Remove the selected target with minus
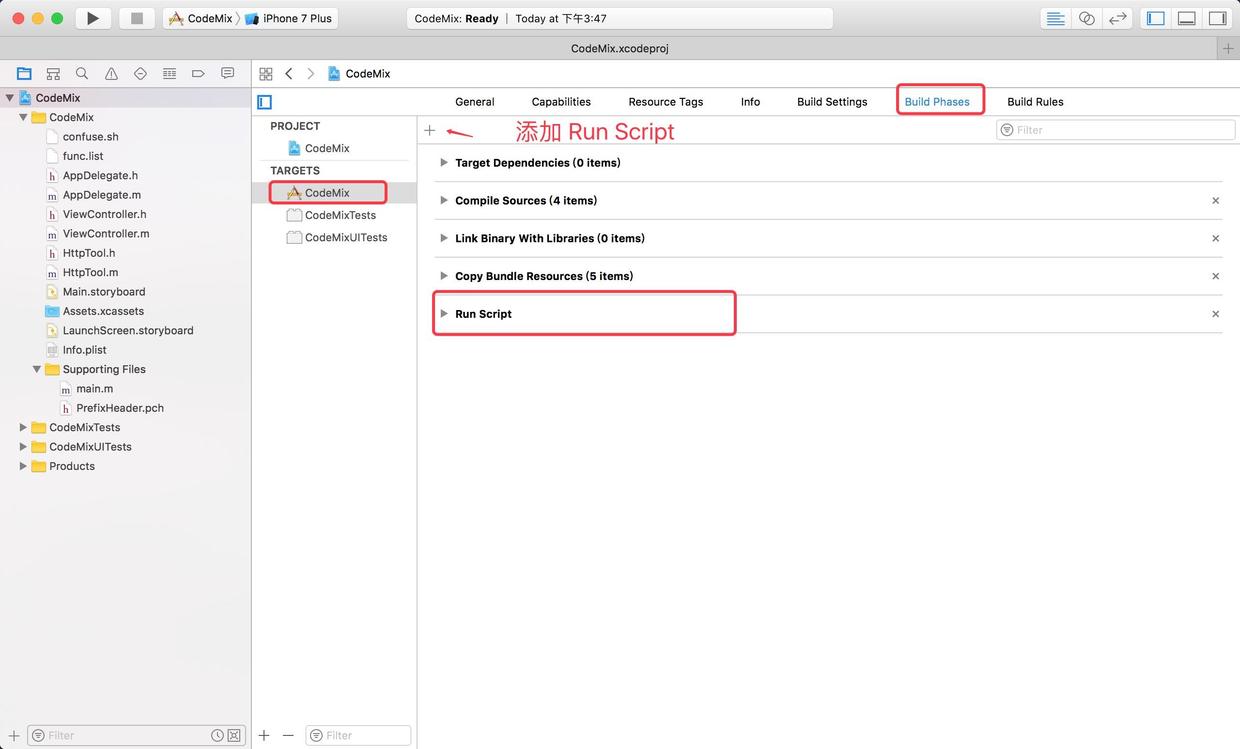The height and width of the screenshot is (749, 1240). [x=288, y=735]
